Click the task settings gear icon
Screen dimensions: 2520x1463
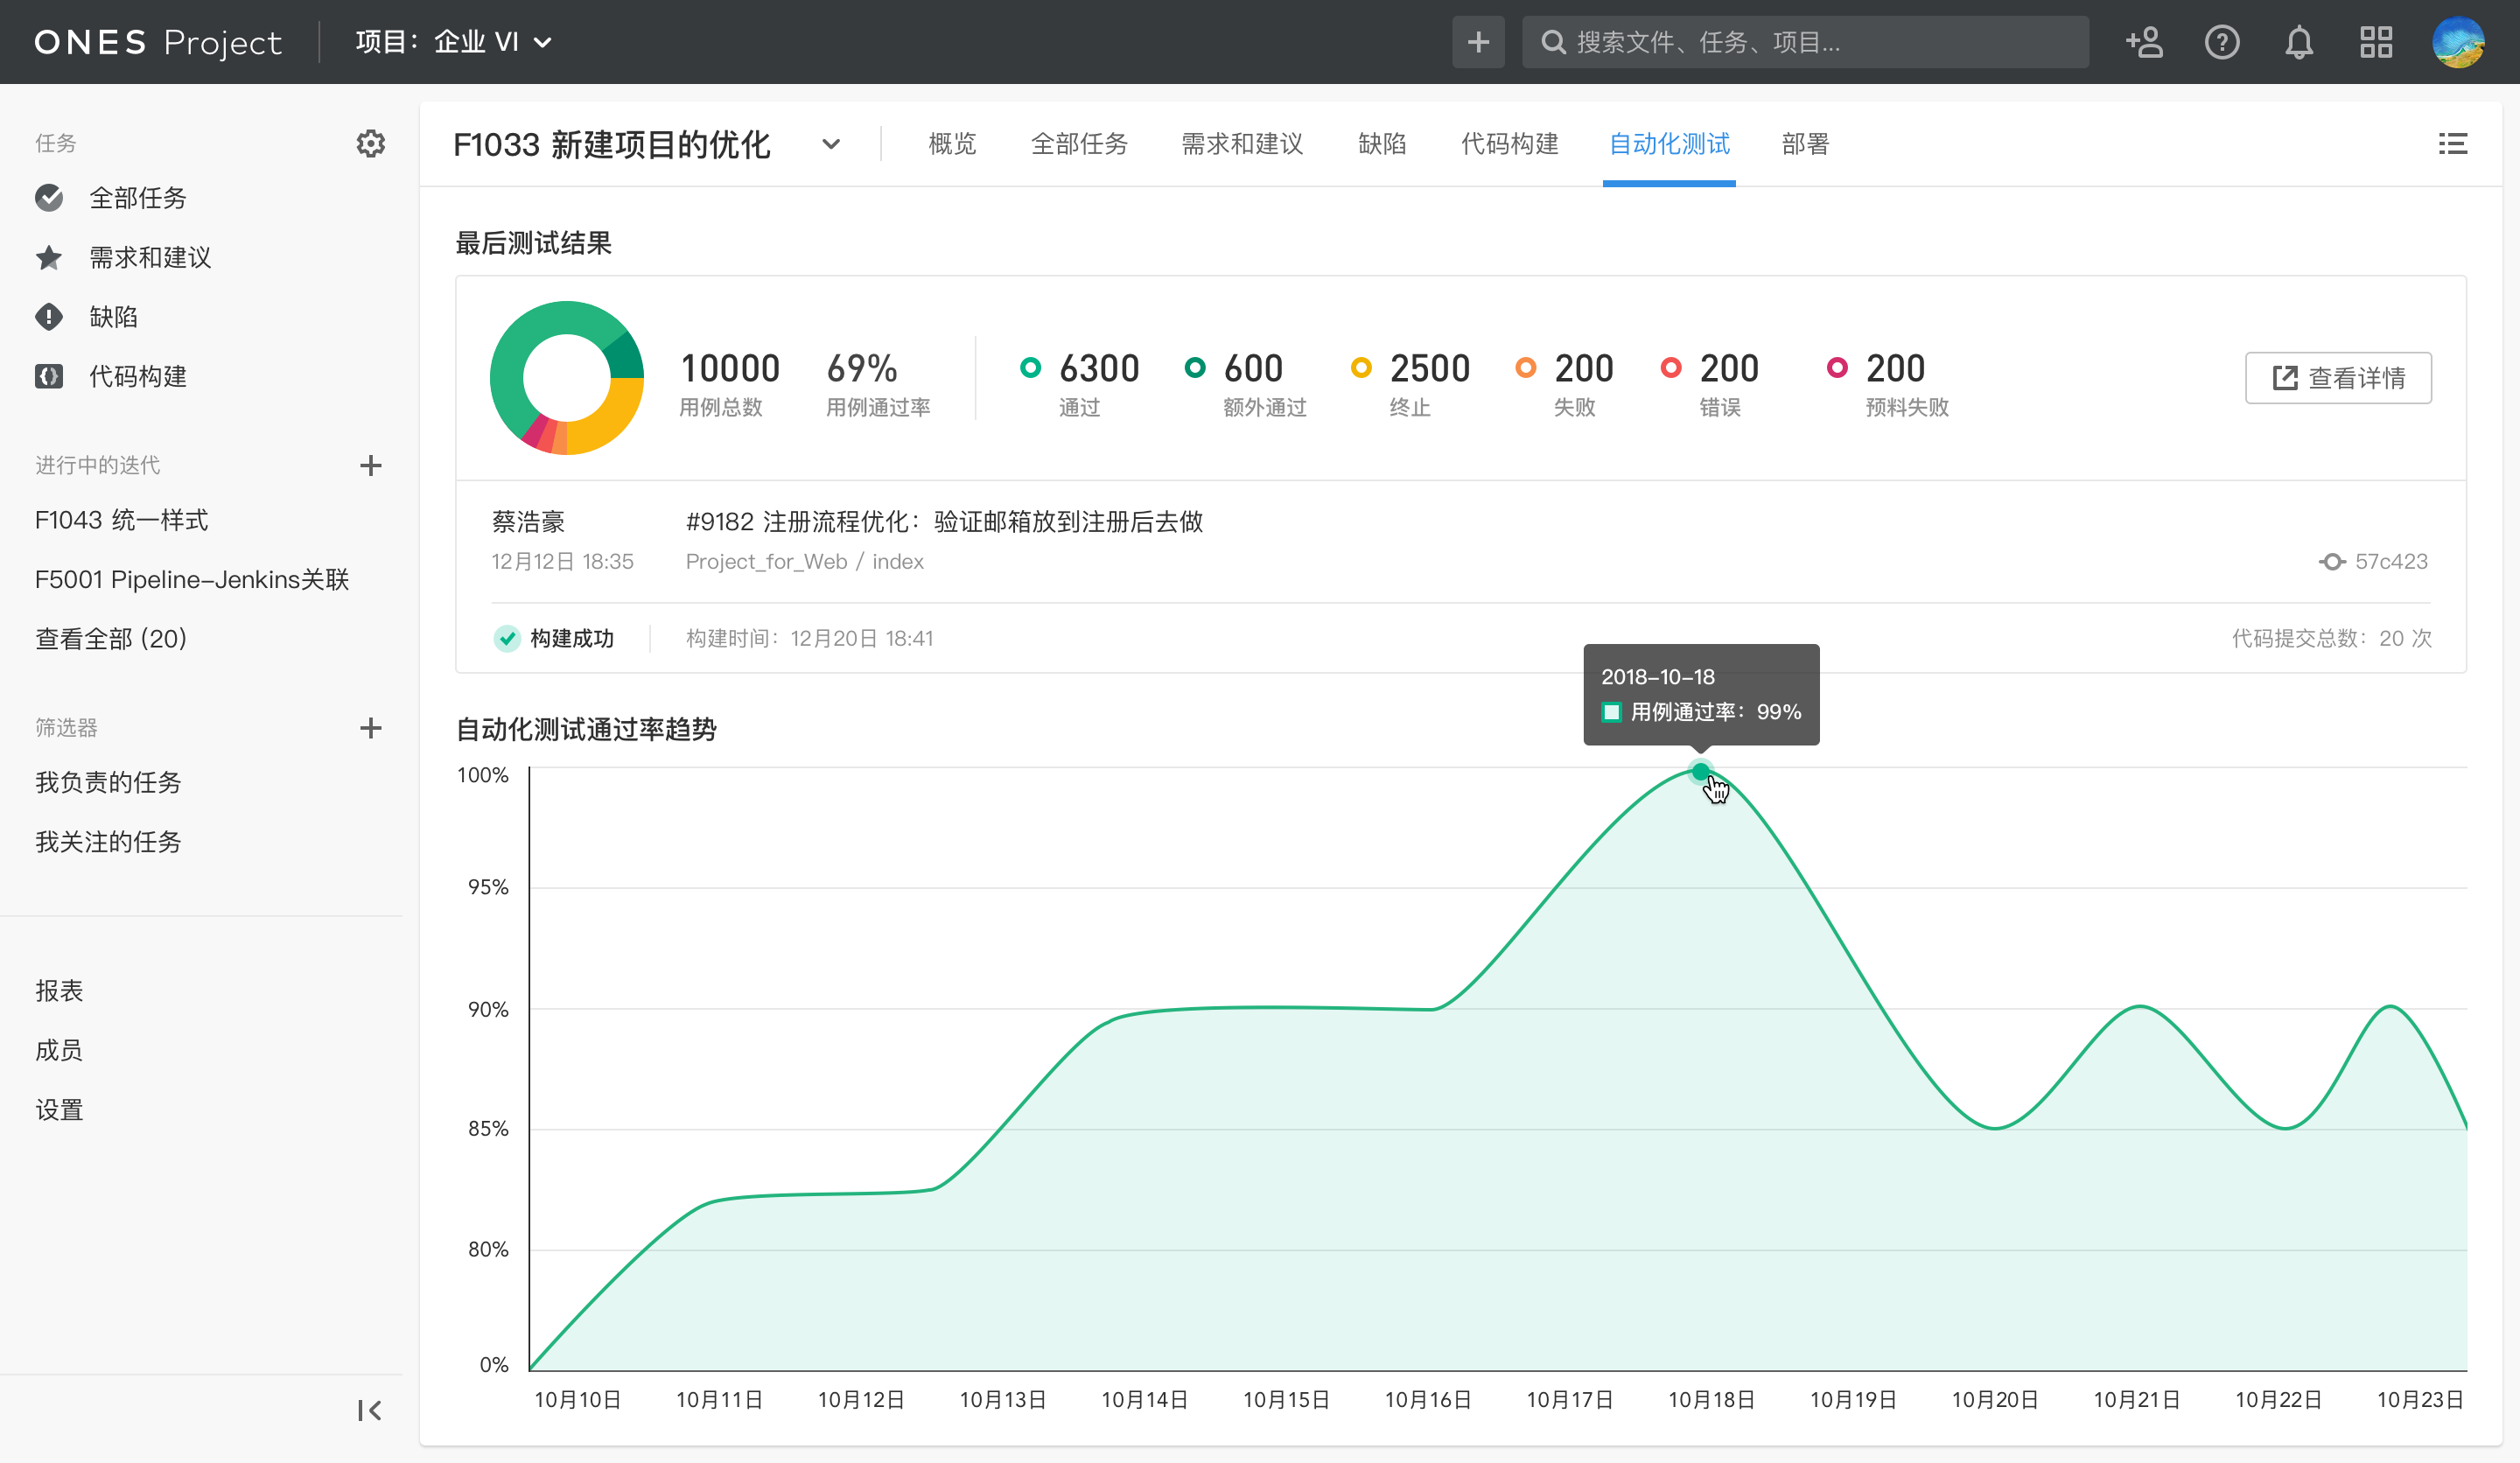[x=370, y=143]
